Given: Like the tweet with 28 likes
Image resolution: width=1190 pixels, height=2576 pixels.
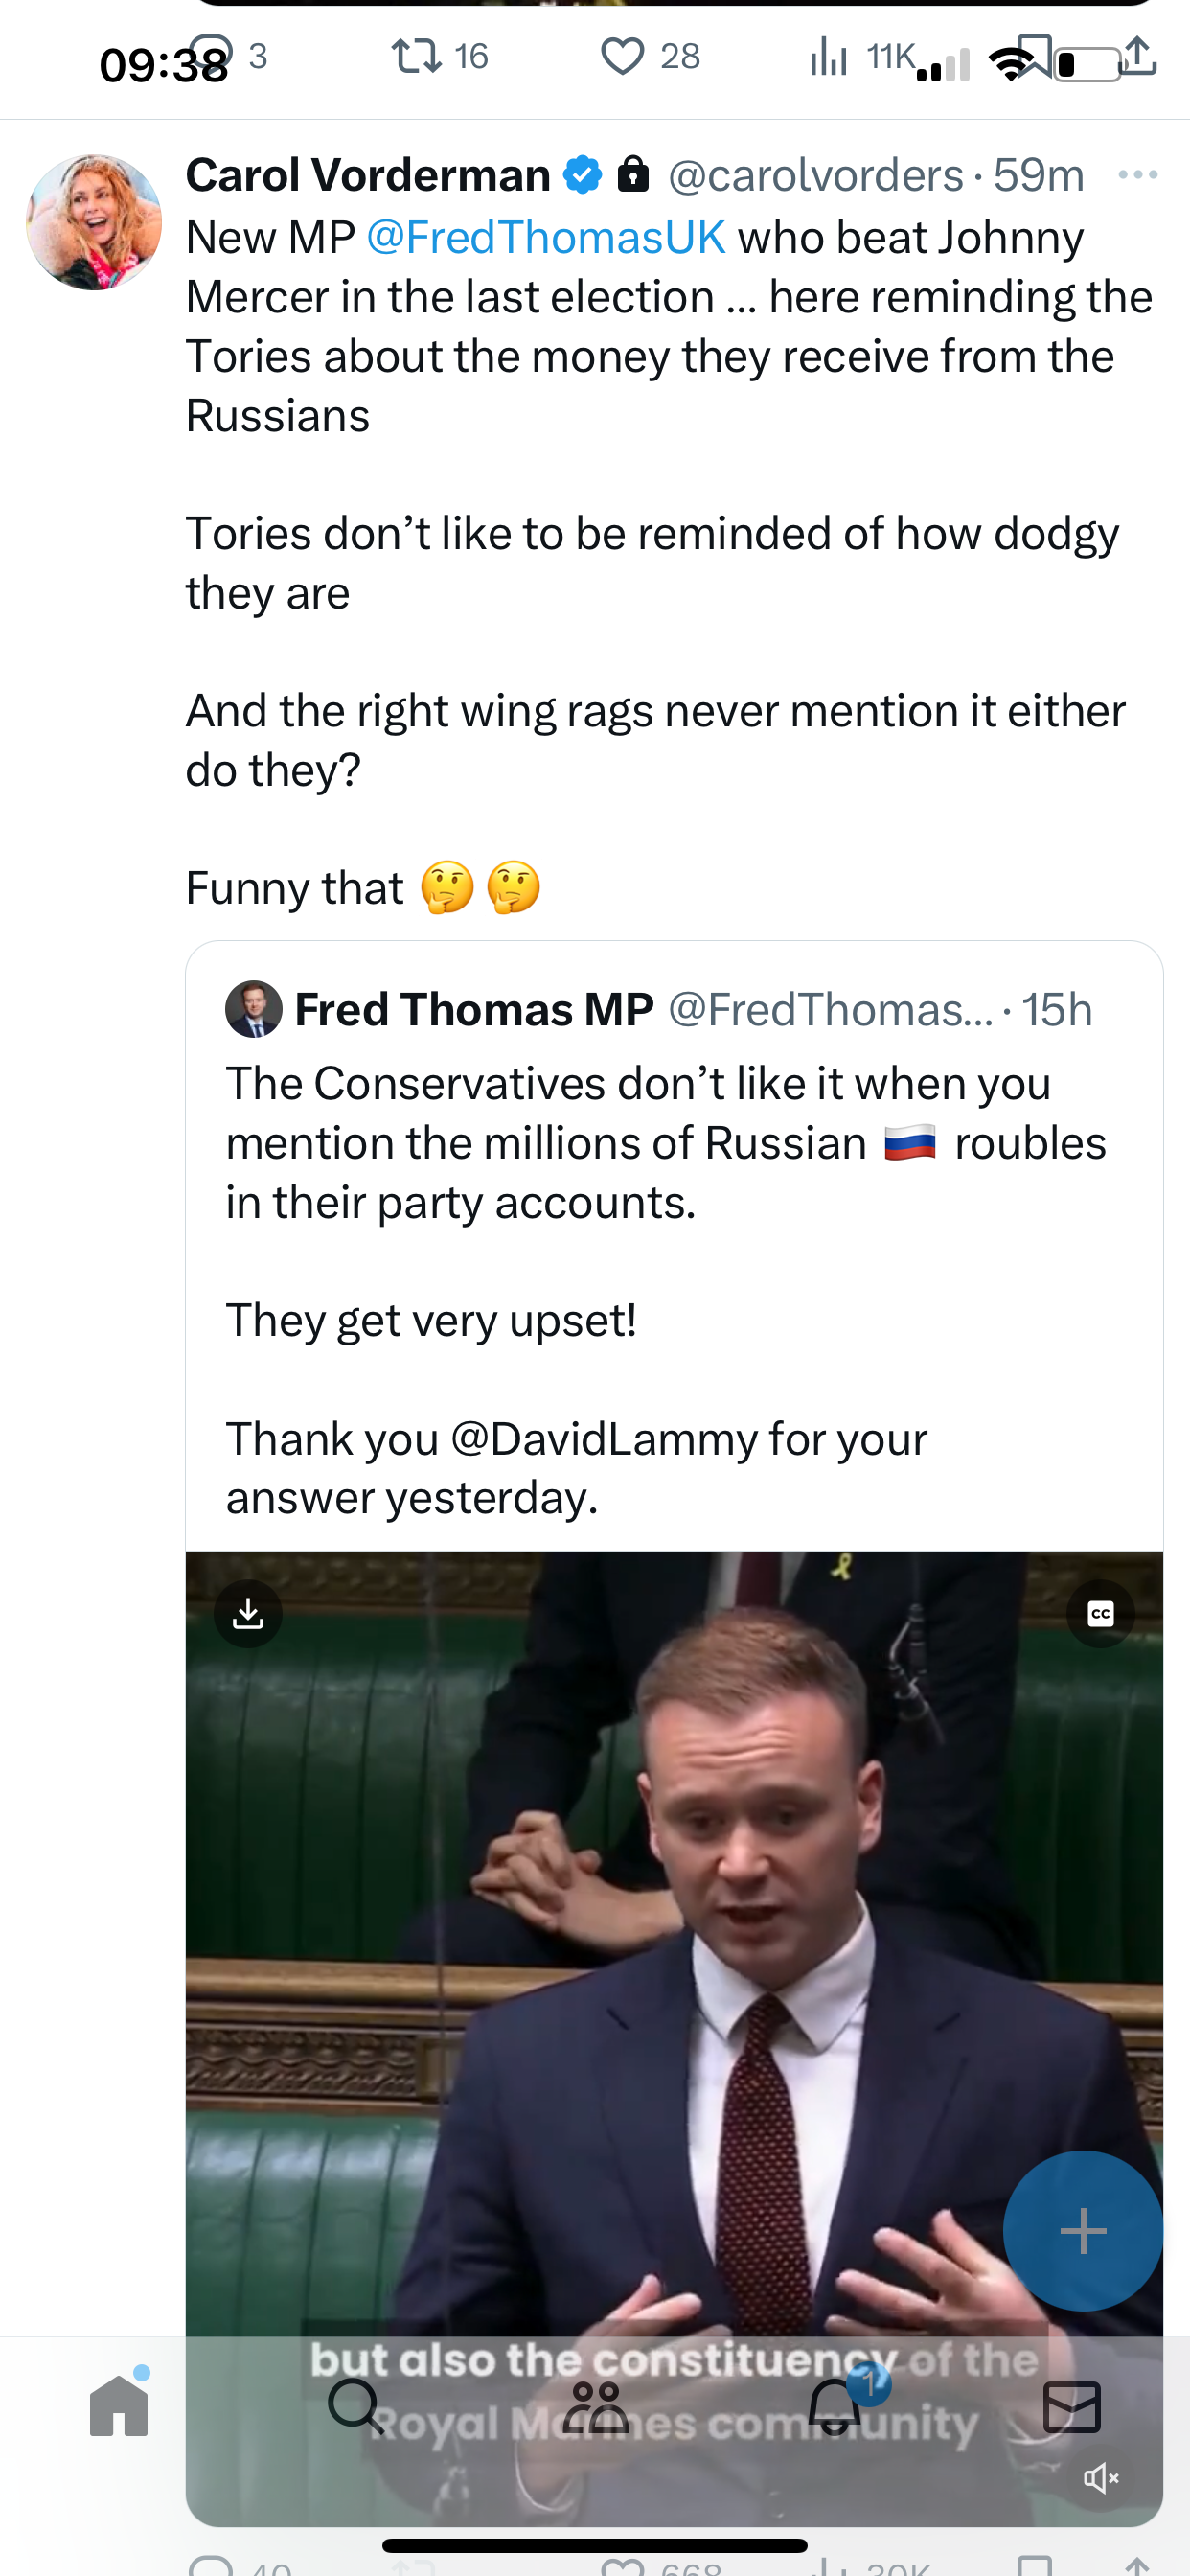Looking at the screenshot, I should (622, 56).
